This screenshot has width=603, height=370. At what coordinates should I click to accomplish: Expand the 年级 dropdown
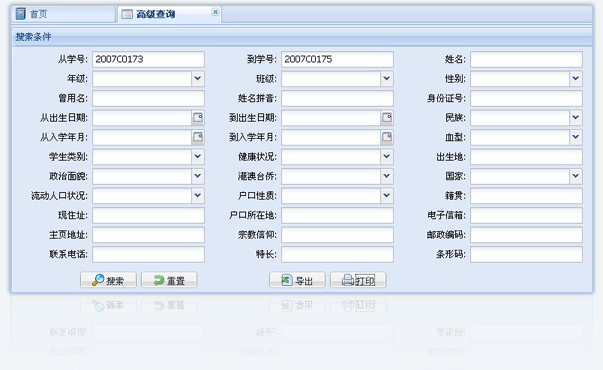click(198, 78)
